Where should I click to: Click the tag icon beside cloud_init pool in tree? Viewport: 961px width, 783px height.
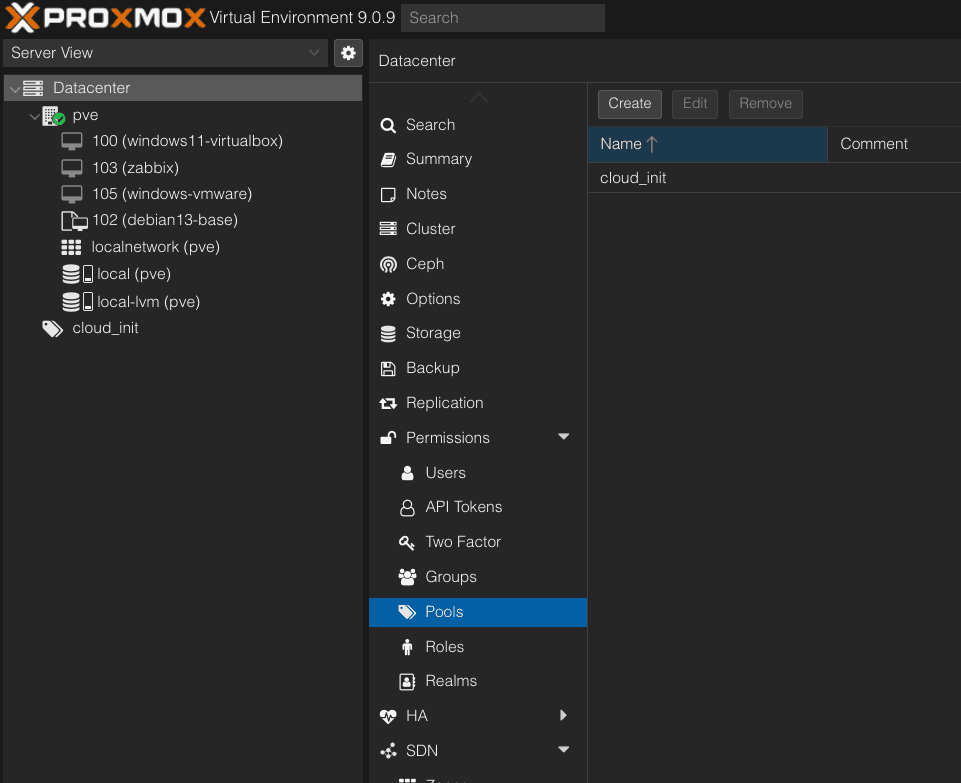tap(53, 329)
